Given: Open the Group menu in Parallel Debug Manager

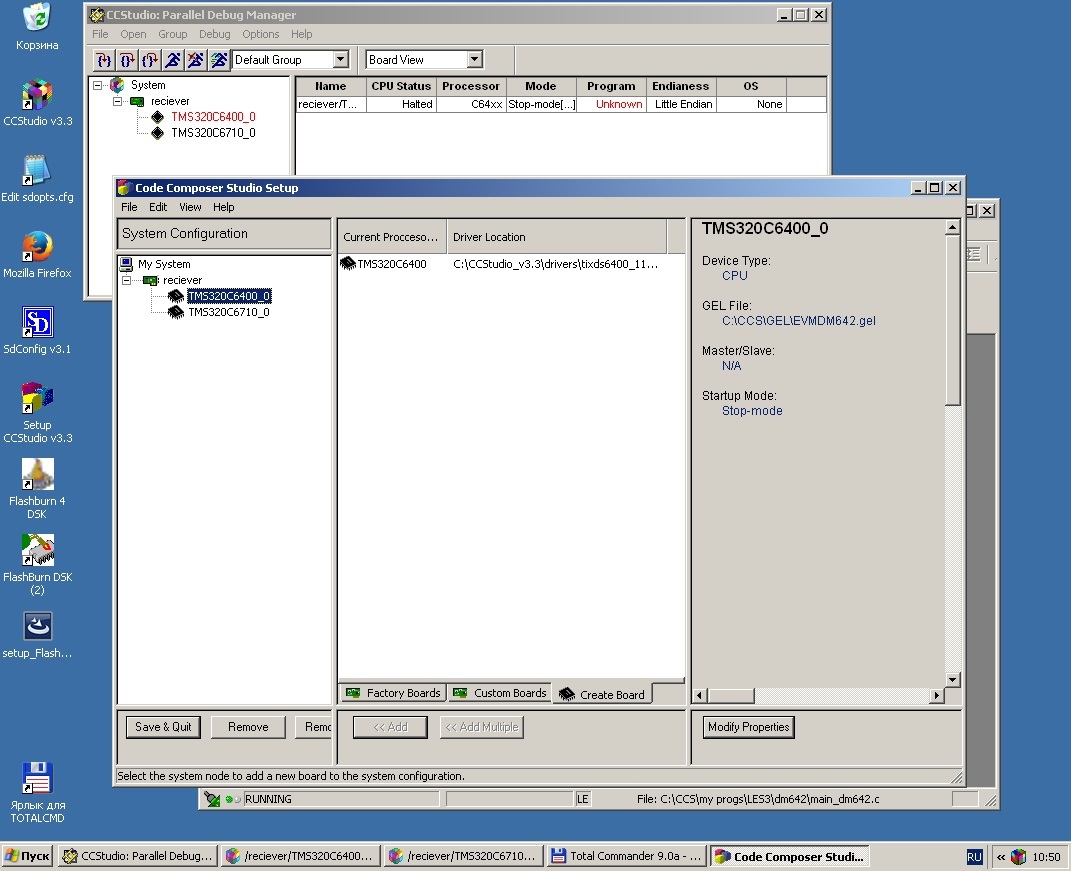Looking at the screenshot, I should (172, 34).
